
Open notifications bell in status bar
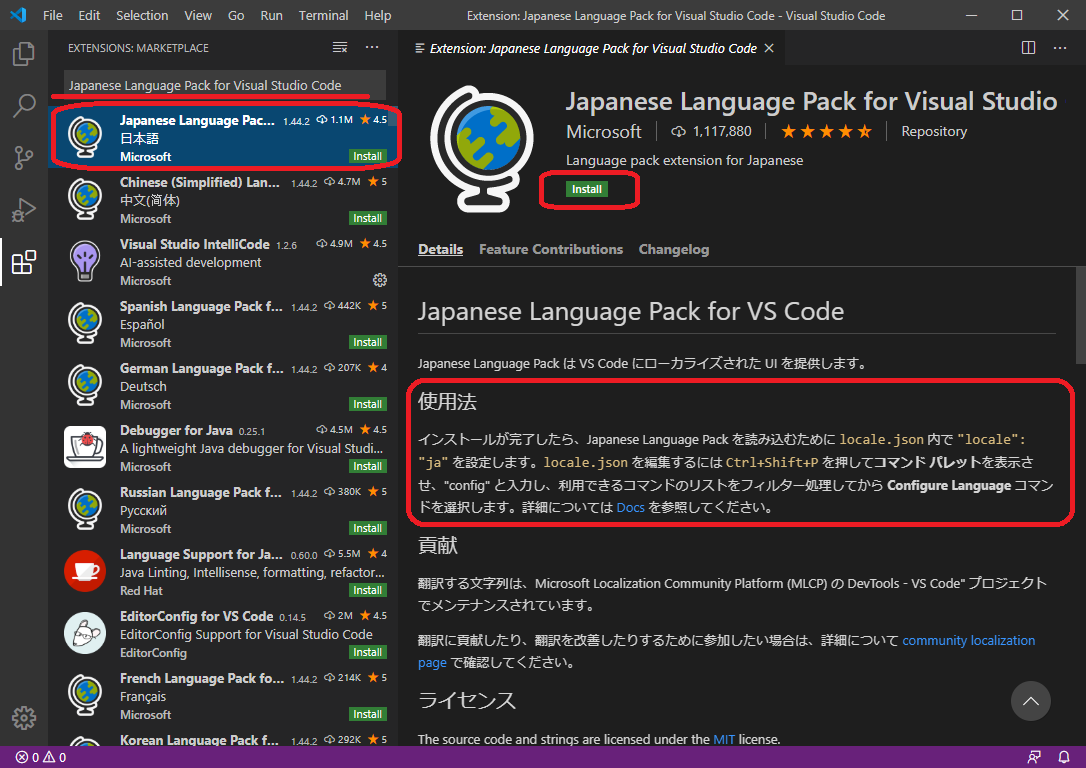(1064, 757)
